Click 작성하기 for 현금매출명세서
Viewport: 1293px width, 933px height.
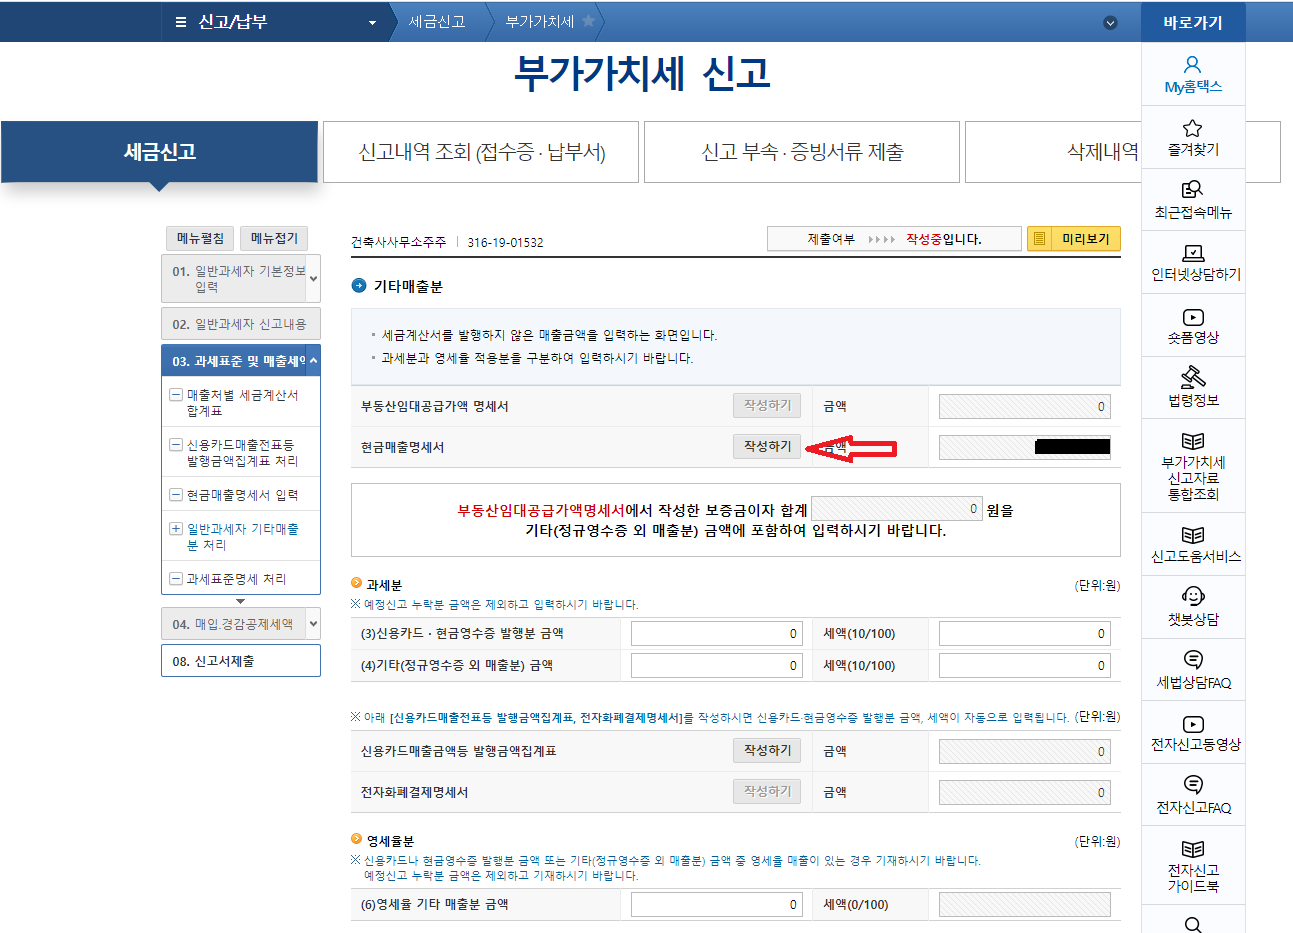point(767,446)
